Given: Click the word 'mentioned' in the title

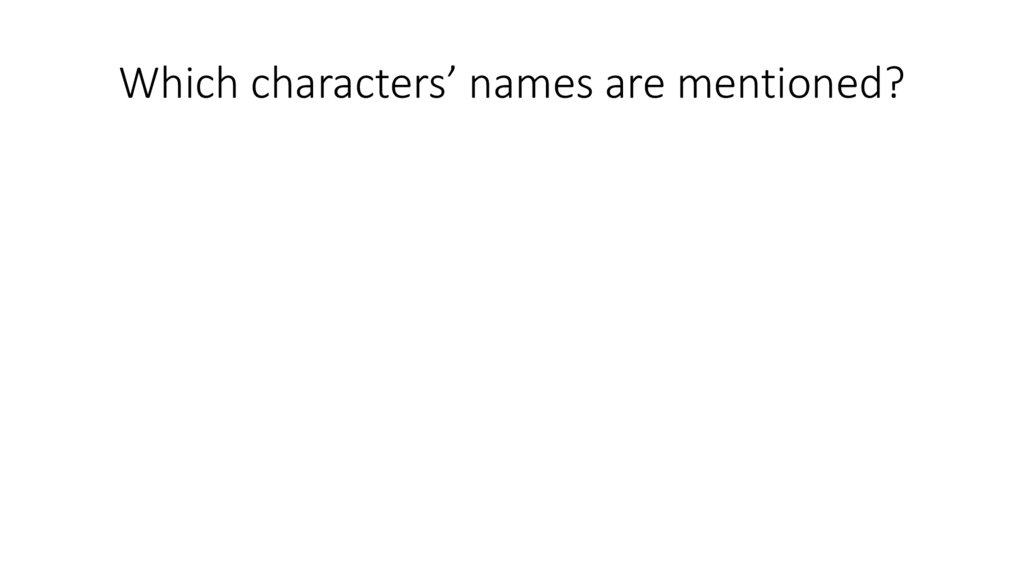Looking at the screenshot, I should [778, 85].
